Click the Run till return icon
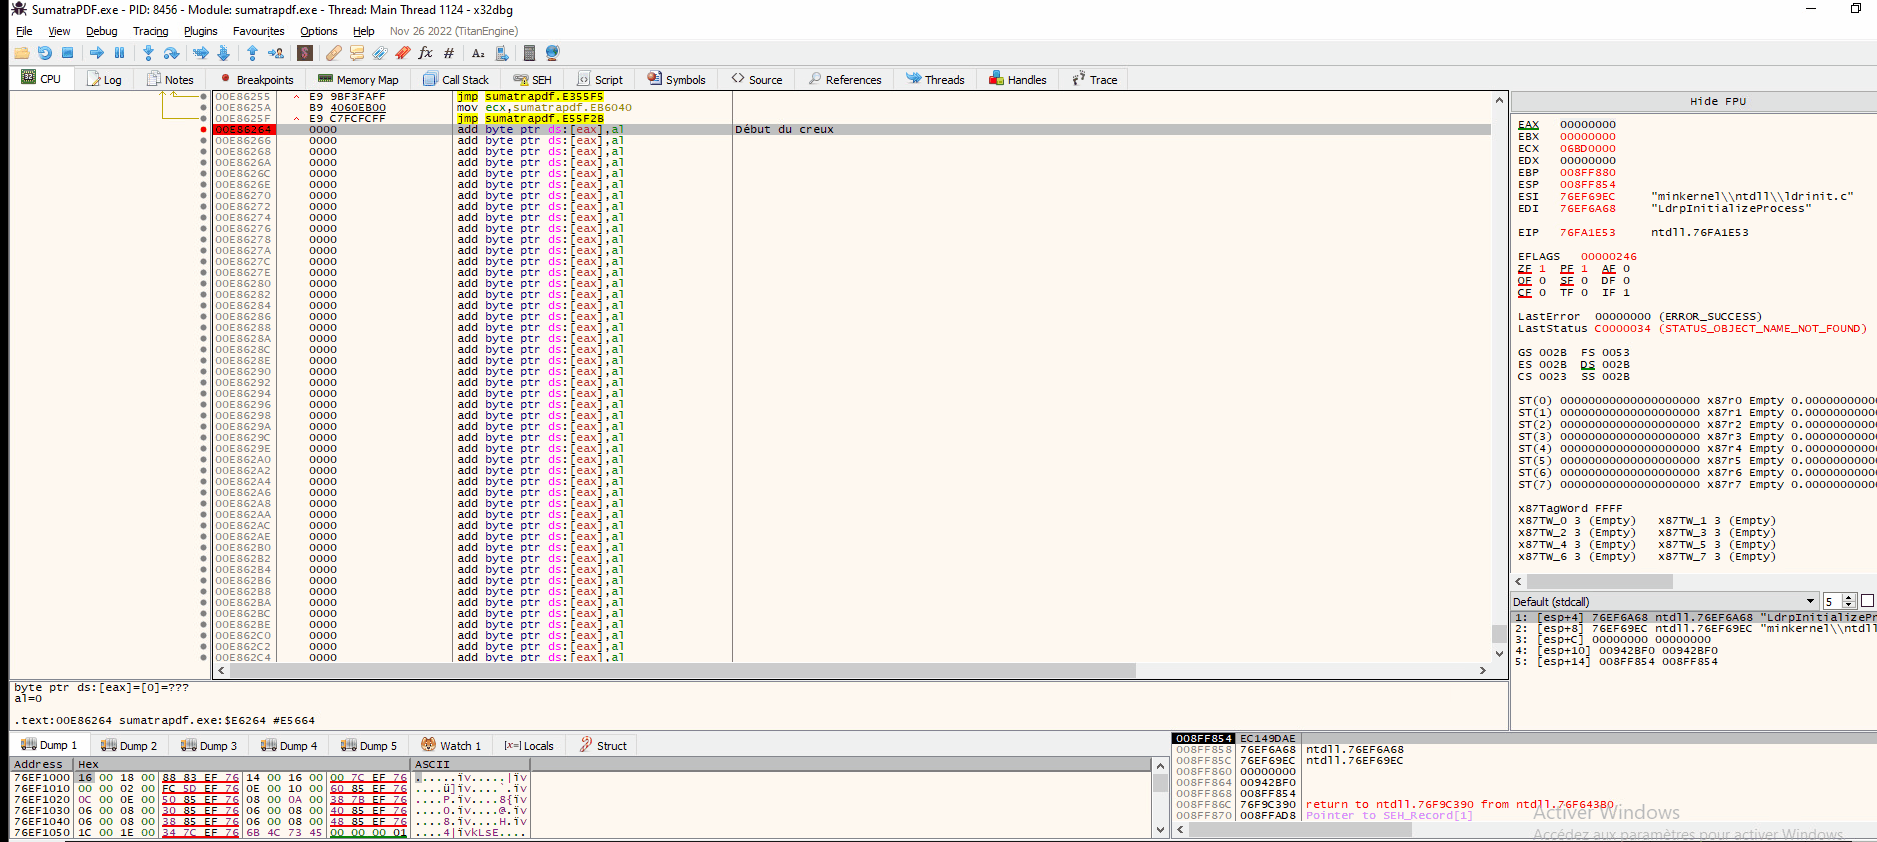Viewport: 1877px width, 842px height. tap(252, 53)
